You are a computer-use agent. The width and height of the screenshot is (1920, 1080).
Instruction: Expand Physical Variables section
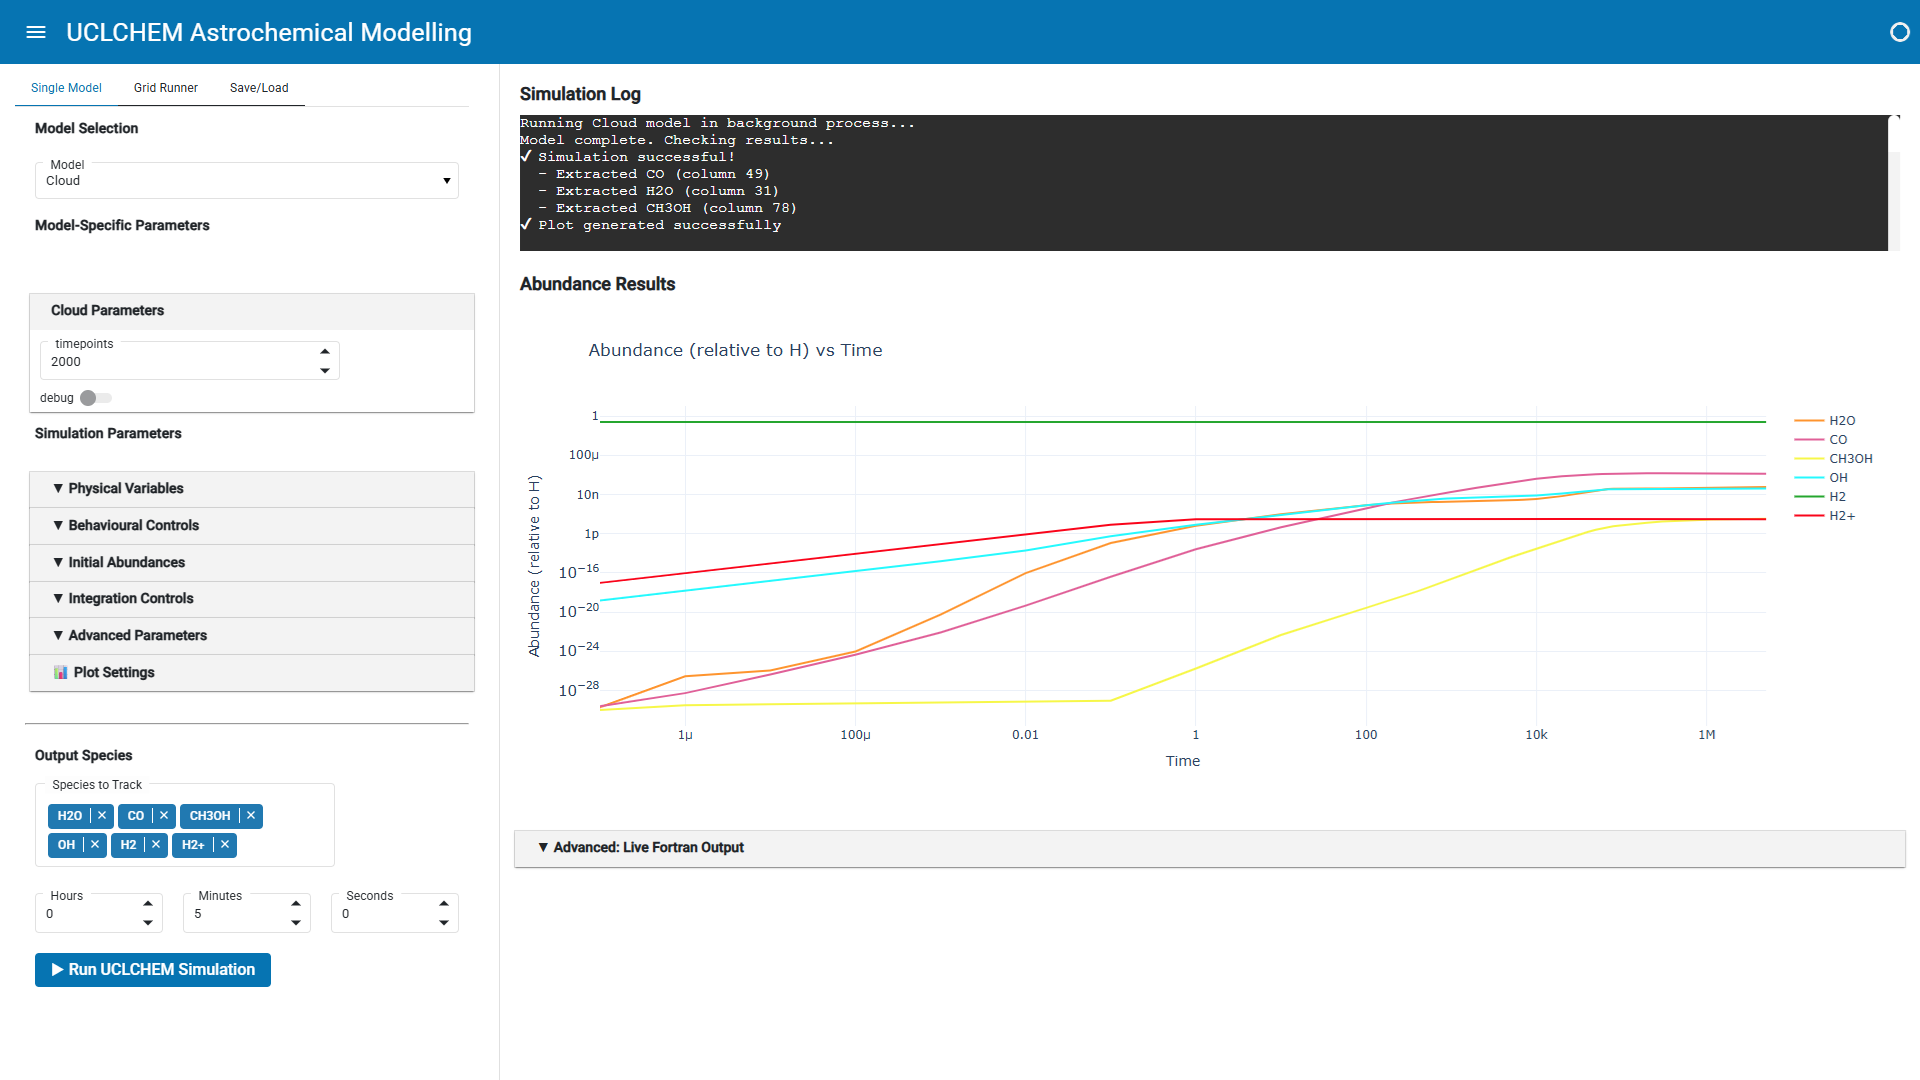(x=252, y=489)
